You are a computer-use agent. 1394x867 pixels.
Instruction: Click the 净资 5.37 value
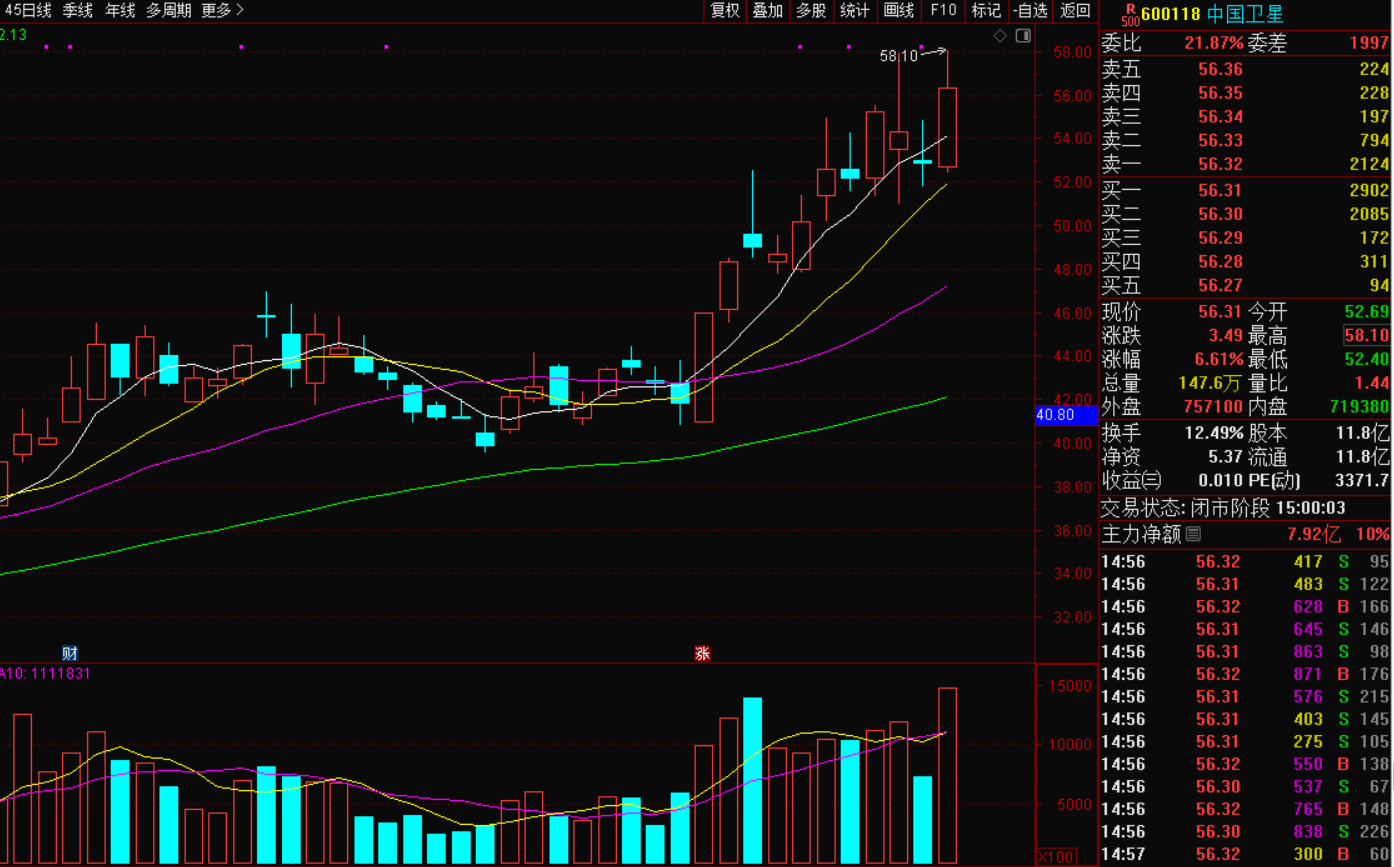pos(1224,458)
